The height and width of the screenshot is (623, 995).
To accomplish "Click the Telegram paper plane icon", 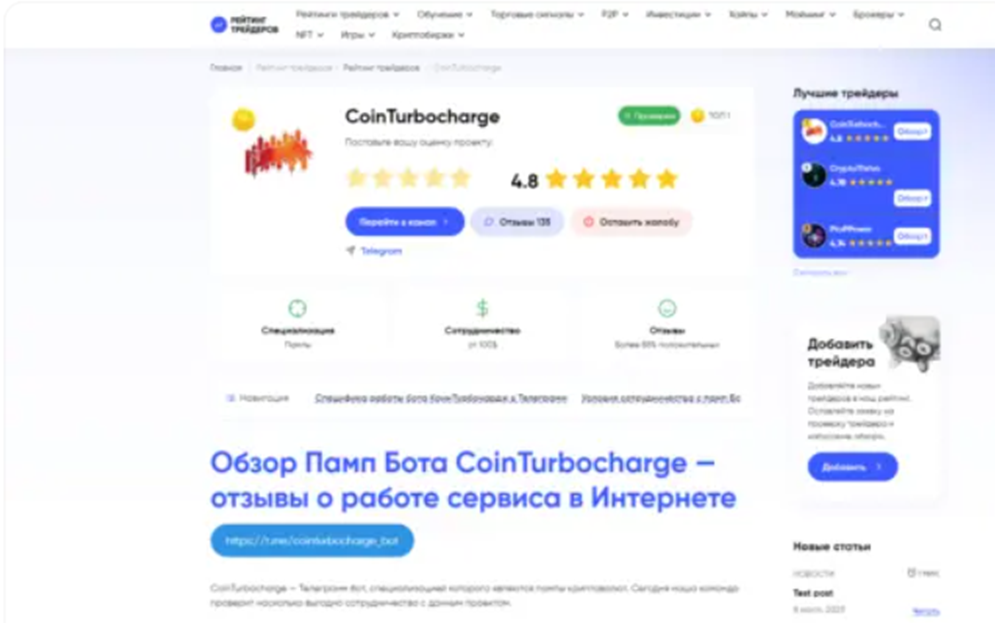I will pyautogui.click(x=351, y=251).
